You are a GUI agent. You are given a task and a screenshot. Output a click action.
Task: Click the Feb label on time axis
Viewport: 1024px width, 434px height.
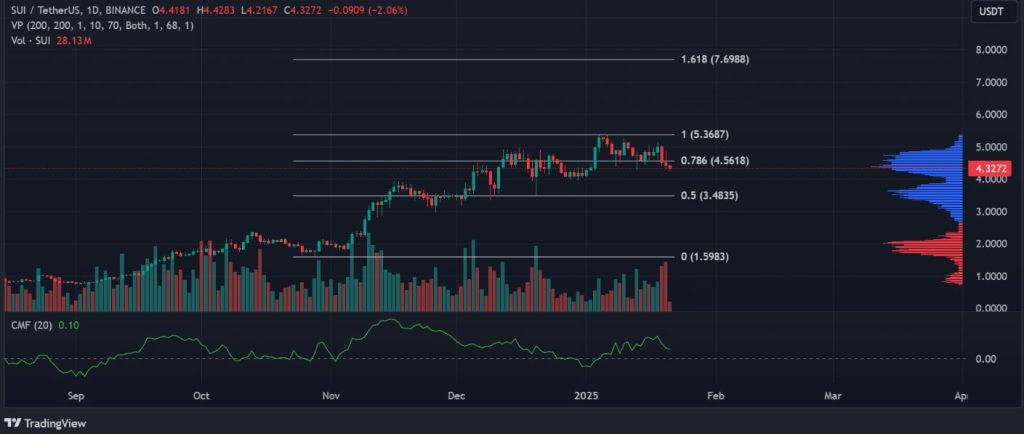pyautogui.click(x=715, y=396)
